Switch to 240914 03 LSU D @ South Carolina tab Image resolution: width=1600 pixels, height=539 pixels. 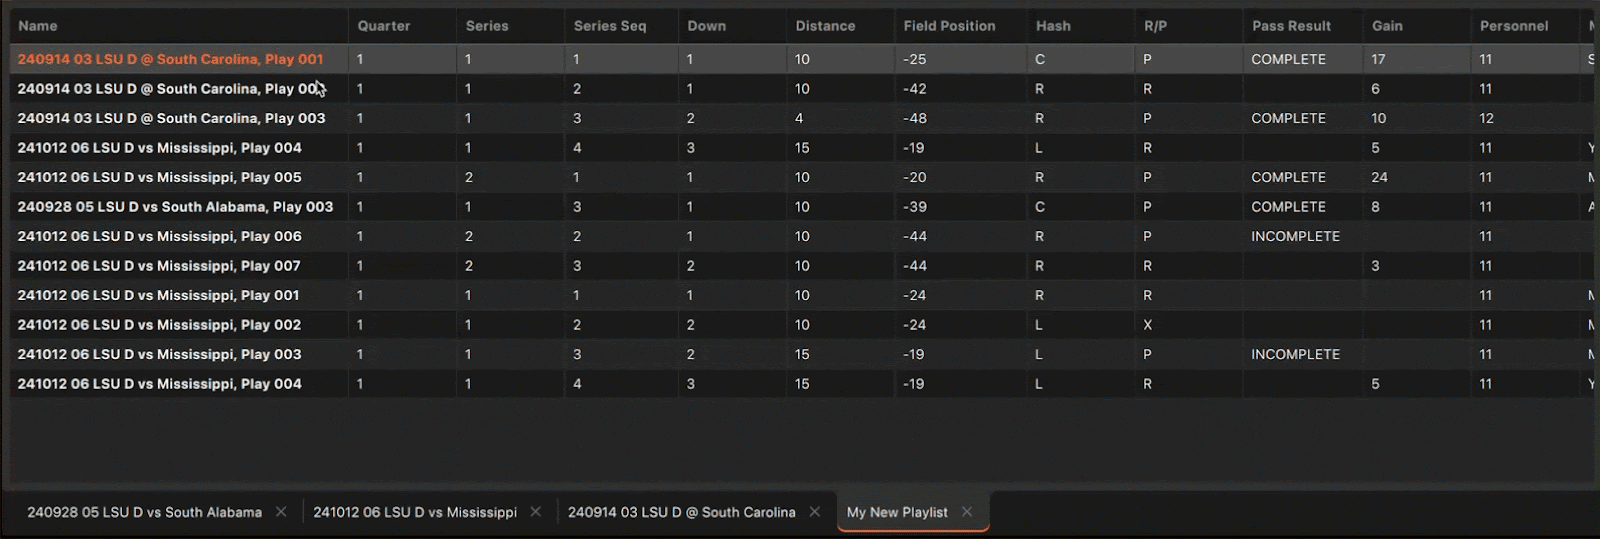681,512
